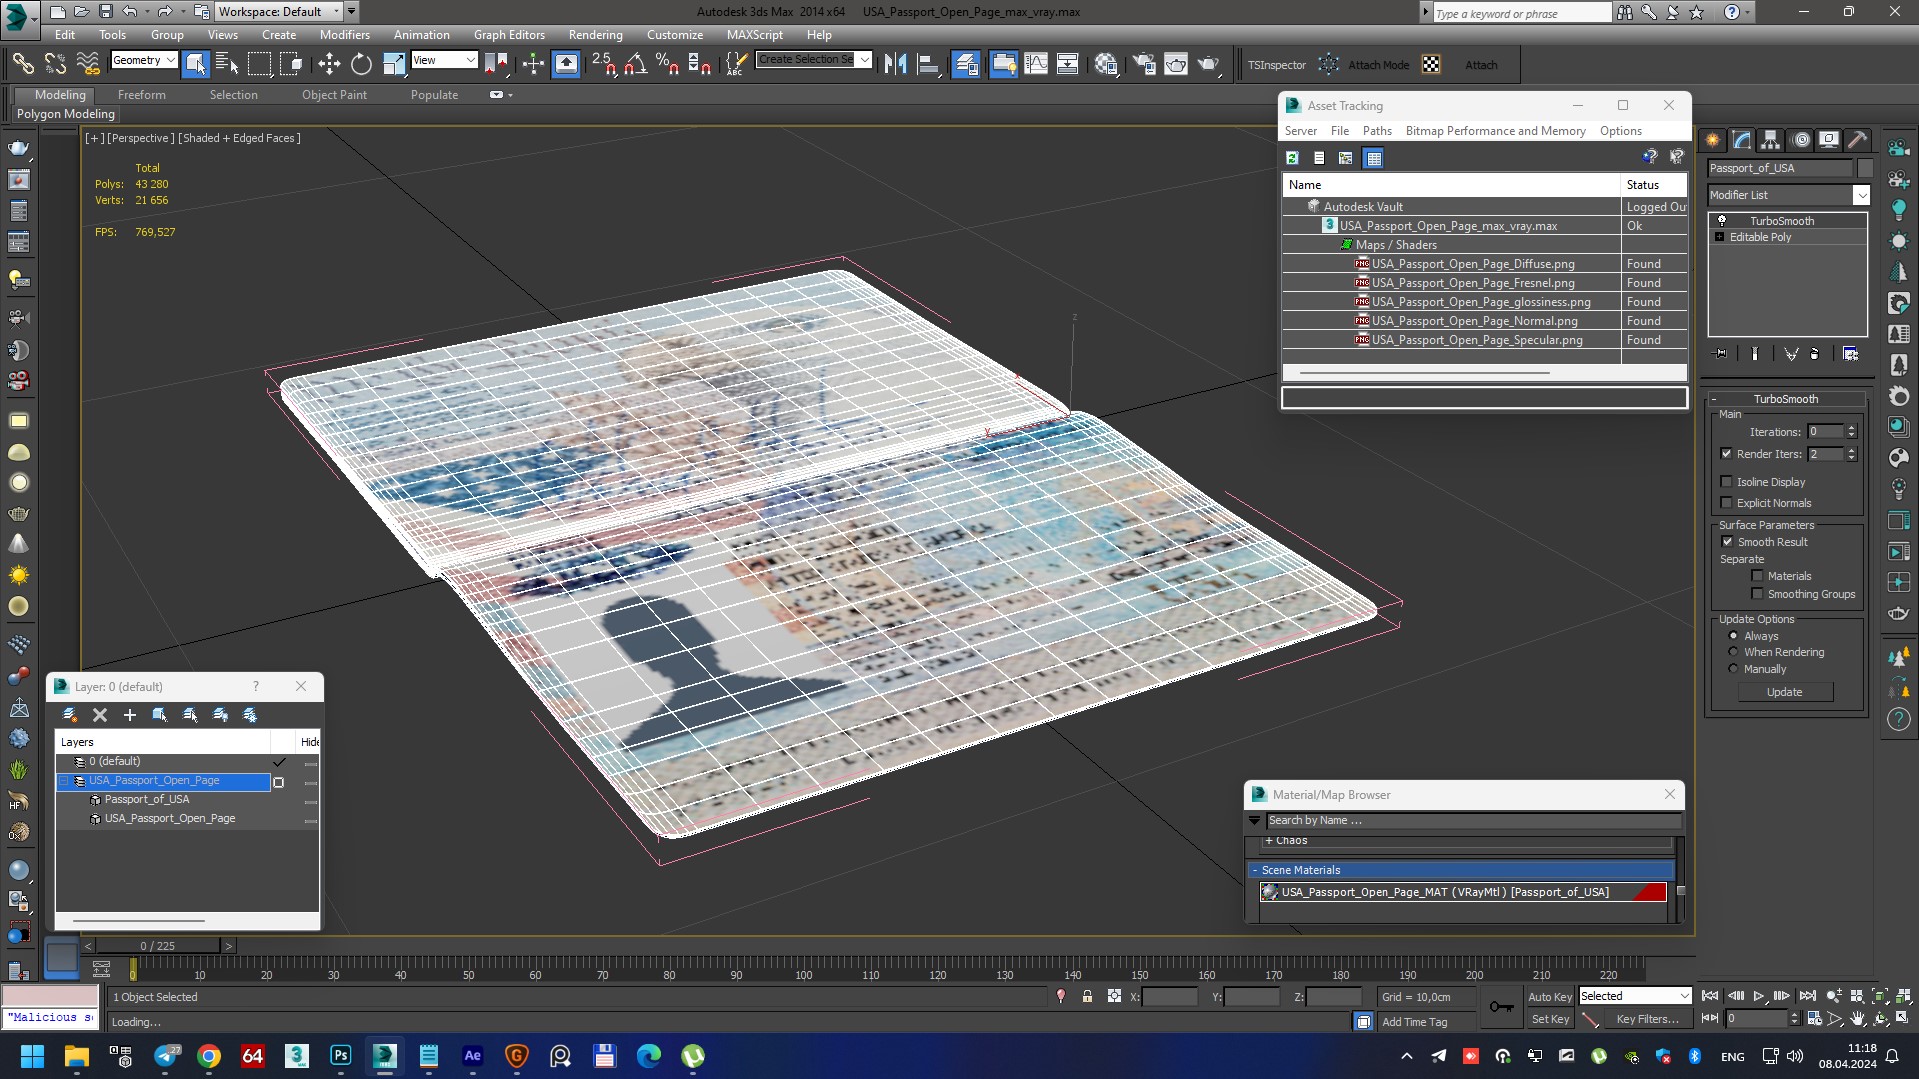Click the Remove modifier trash icon
The width and height of the screenshot is (1919, 1079).
pyautogui.click(x=1815, y=354)
